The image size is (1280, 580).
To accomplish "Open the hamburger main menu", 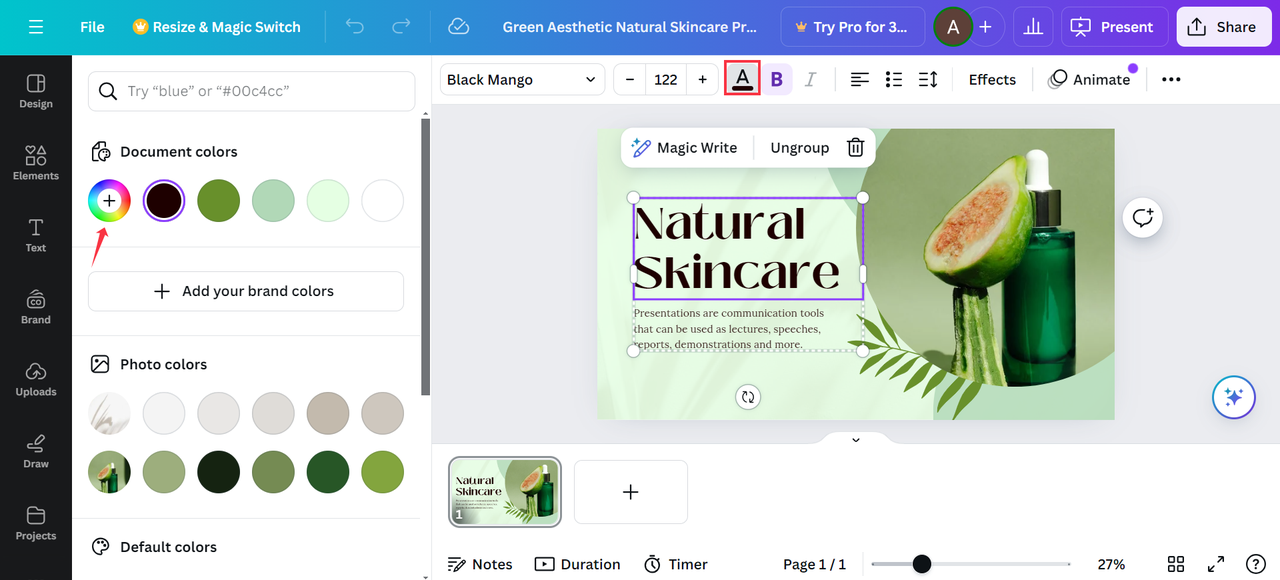I will click(x=36, y=27).
